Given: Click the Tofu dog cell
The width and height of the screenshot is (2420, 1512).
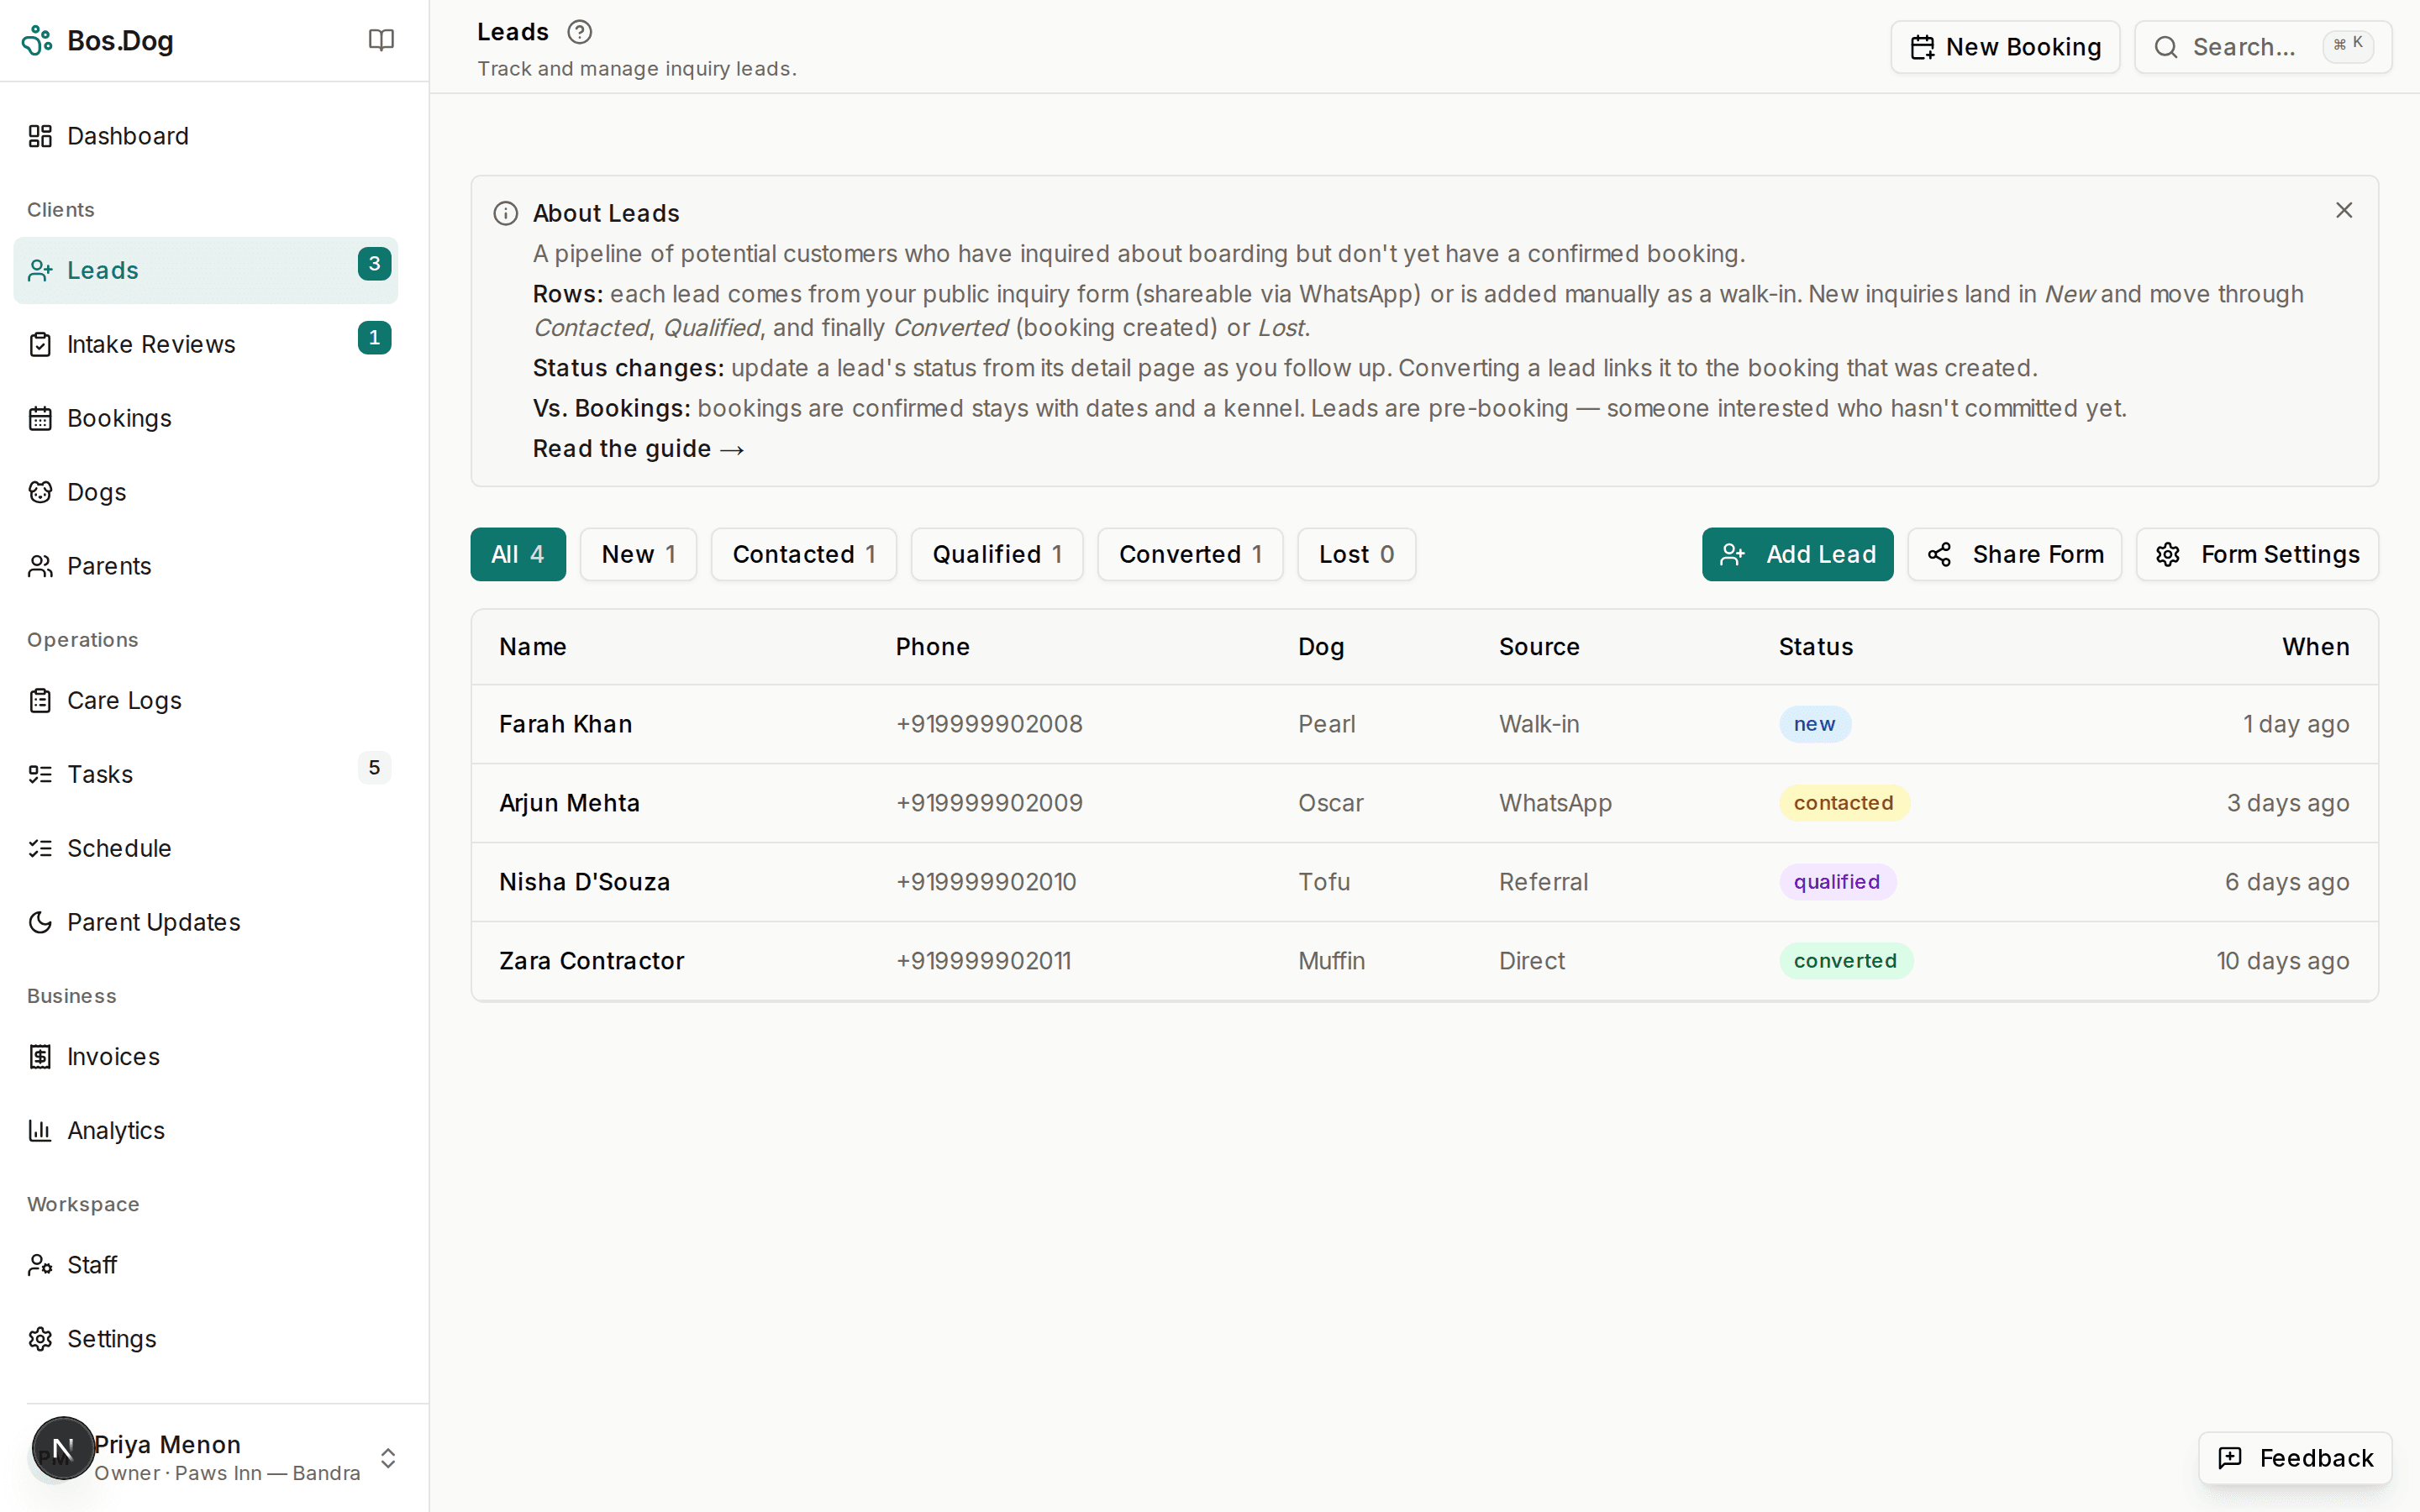Looking at the screenshot, I should pyautogui.click(x=1324, y=882).
